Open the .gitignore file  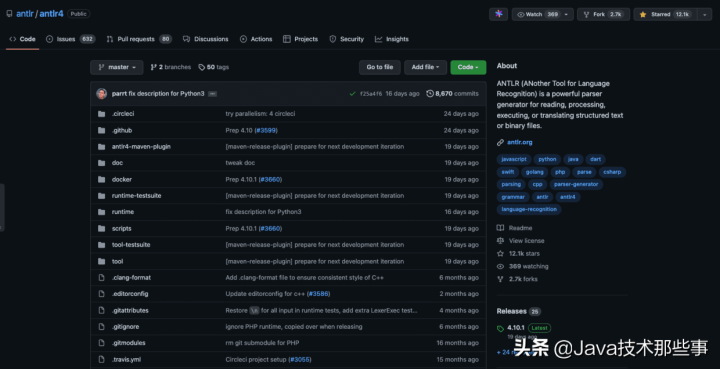[125, 327]
